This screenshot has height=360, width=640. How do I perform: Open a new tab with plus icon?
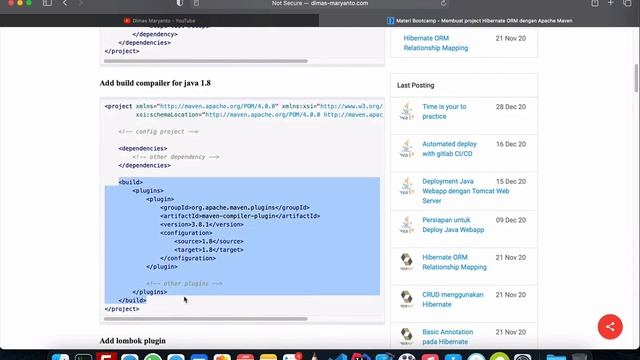coord(611,3)
